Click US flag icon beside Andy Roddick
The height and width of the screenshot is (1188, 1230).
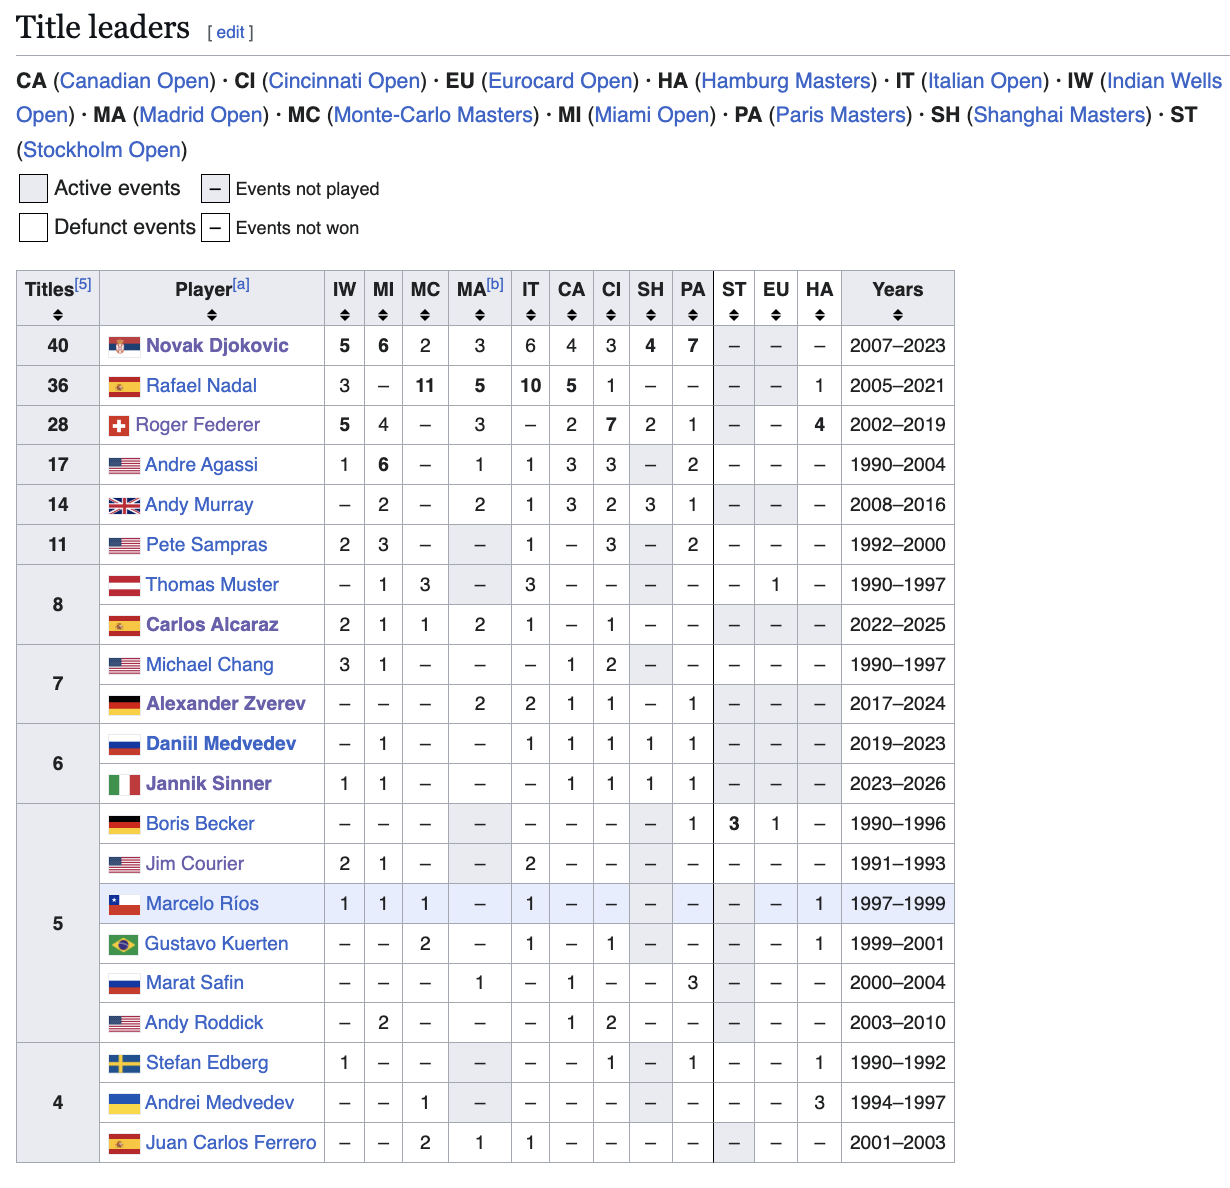(x=124, y=1023)
